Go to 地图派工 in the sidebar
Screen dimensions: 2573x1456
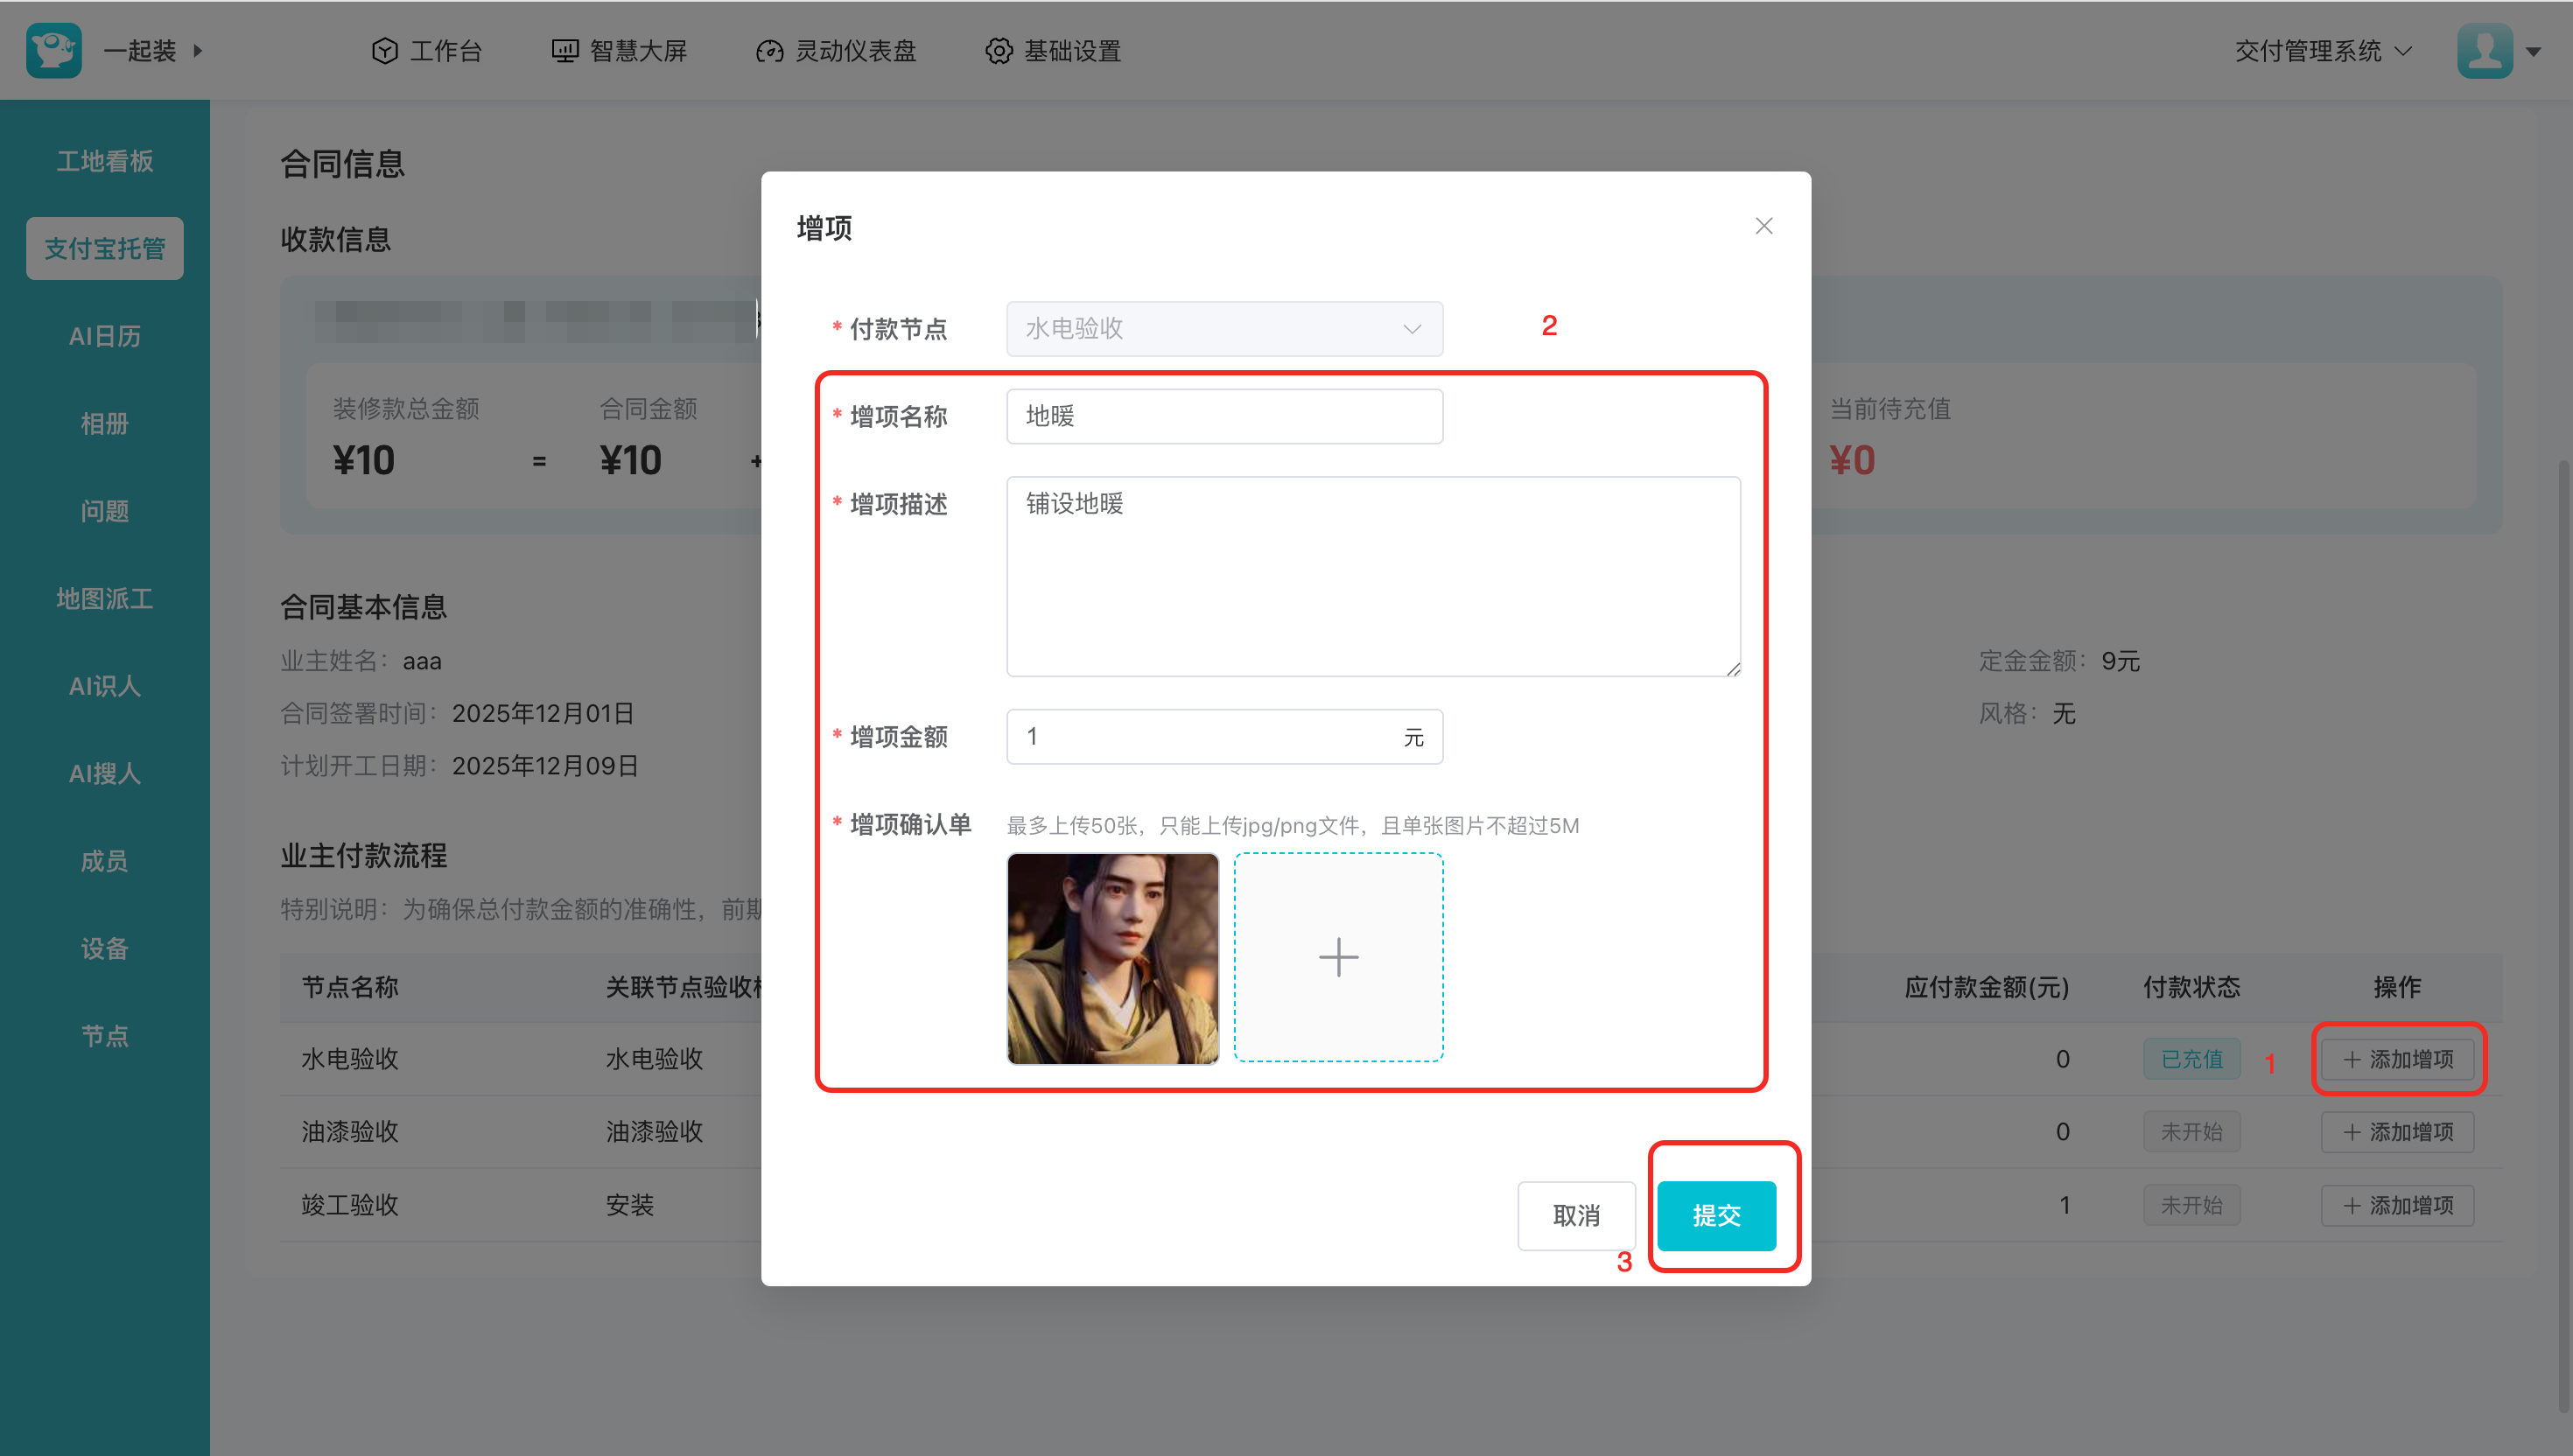(105, 598)
